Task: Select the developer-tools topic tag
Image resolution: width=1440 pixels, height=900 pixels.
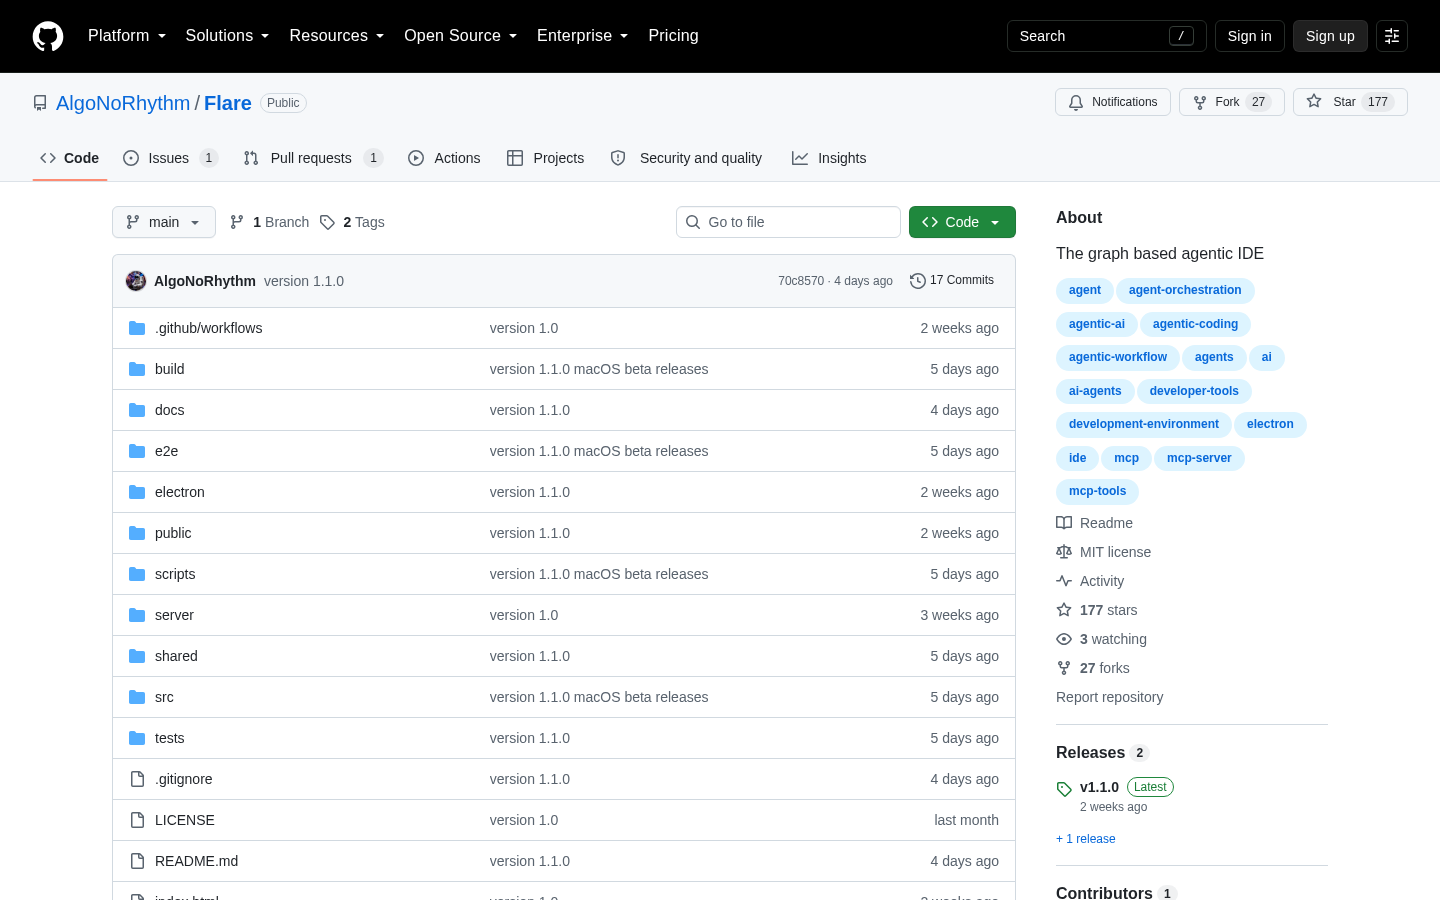Action: coord(1194,391)
